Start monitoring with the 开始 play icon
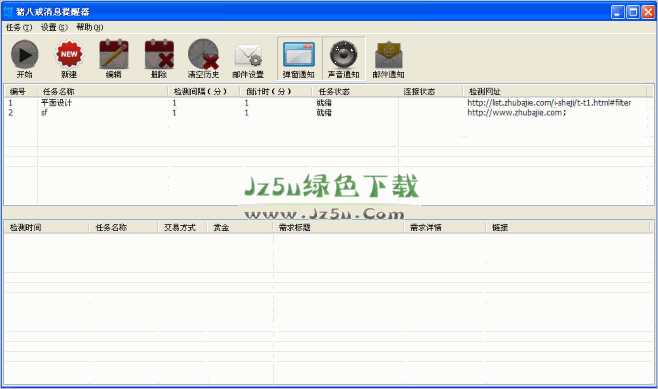658x389 pixels. pyautogui.click(x=24, y=58)
